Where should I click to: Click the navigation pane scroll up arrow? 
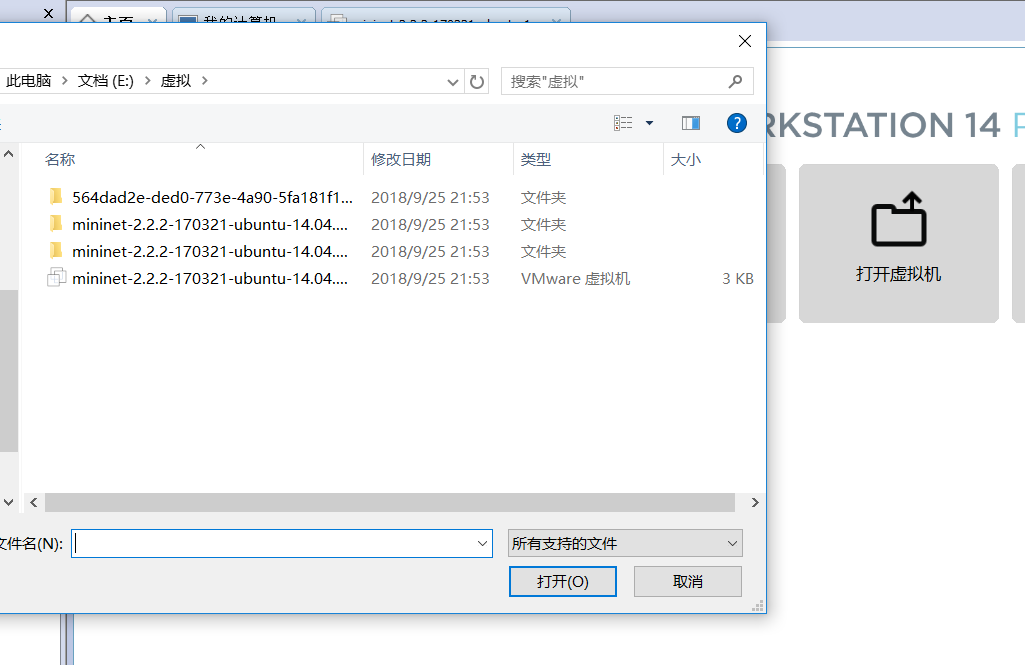click(8, 154)
